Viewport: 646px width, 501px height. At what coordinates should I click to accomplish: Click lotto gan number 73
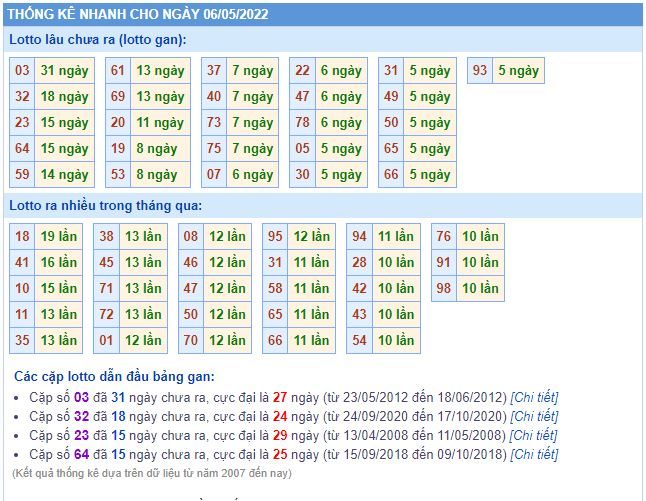(214, 122)
